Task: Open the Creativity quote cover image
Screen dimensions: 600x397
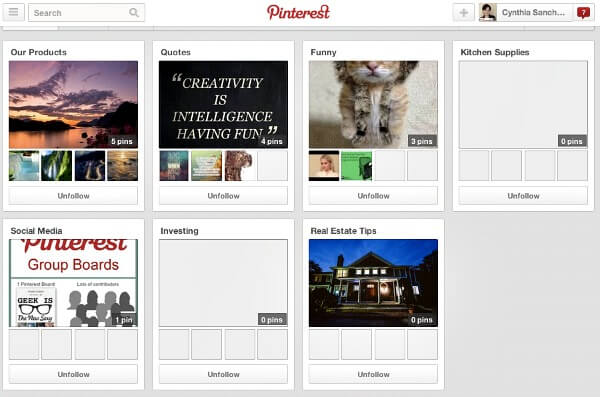Action: coord(223,105)
